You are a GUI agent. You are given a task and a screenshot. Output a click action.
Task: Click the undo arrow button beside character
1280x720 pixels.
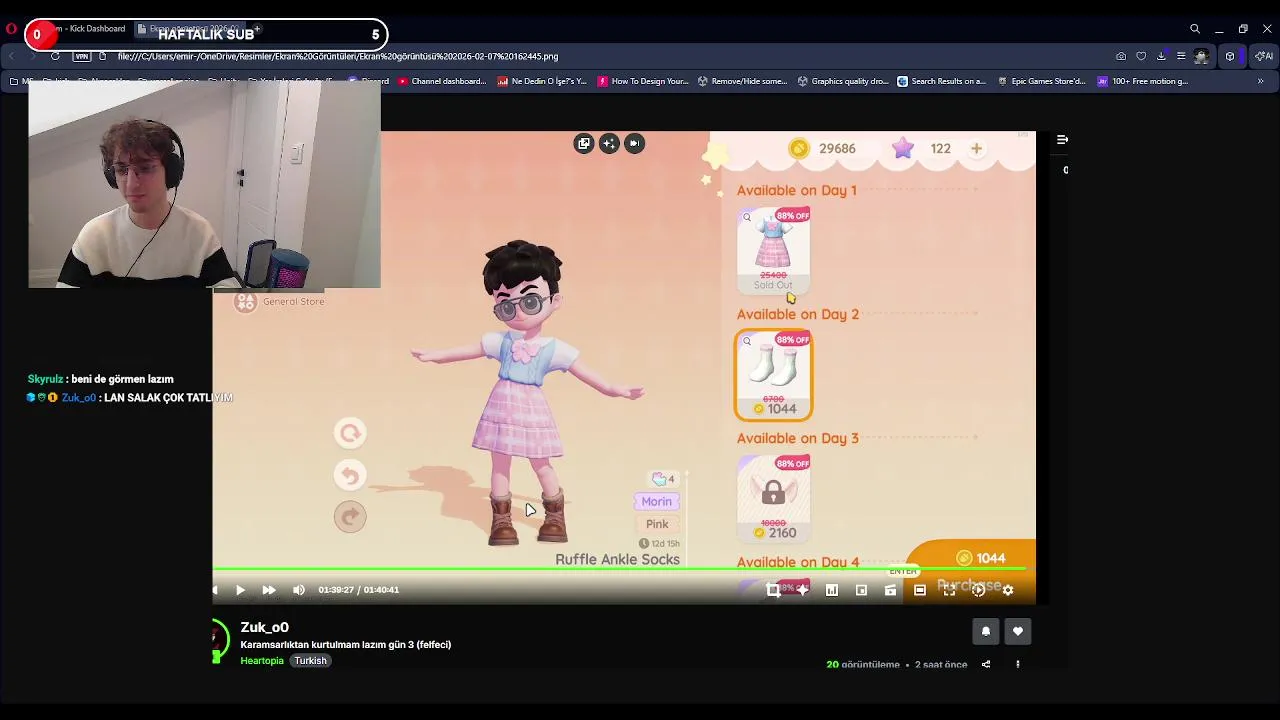[x=350, y=475]
